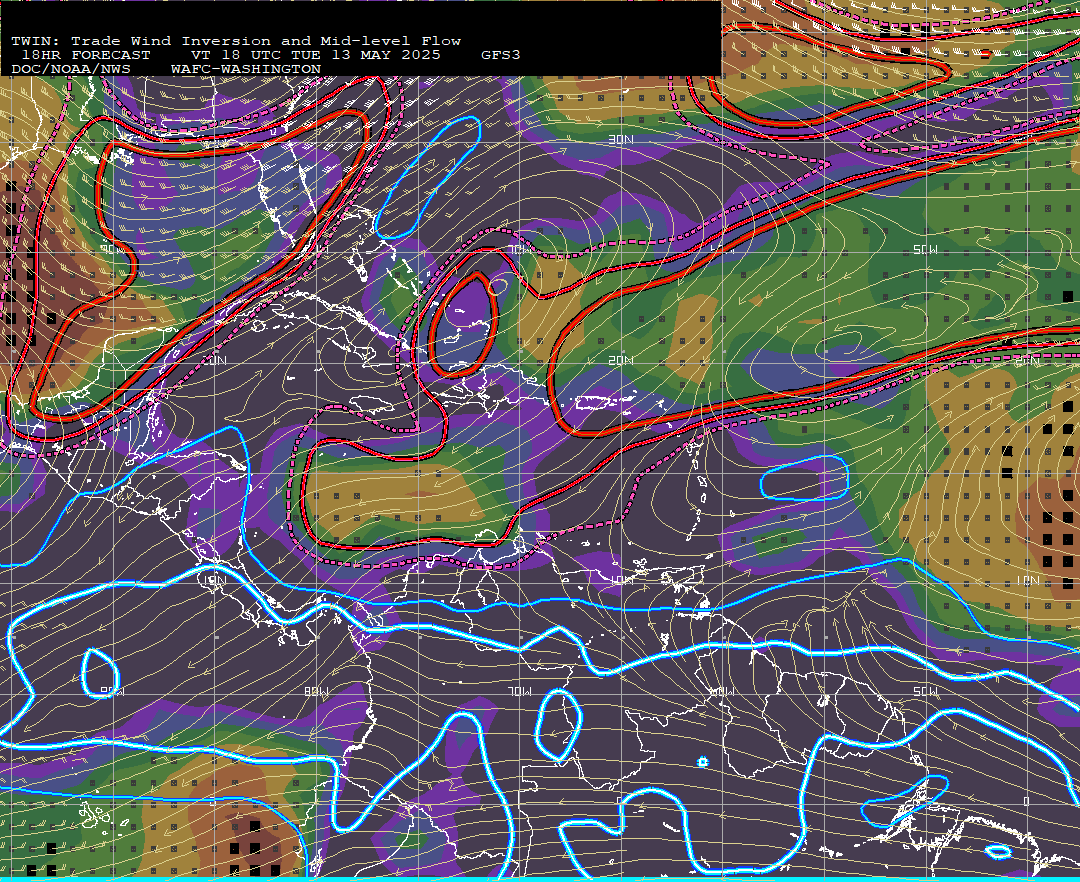Click the 'DOC/NOAA/NWS' header text
This screenshot has width=1080, height=882.
click(x=71, y=70)
